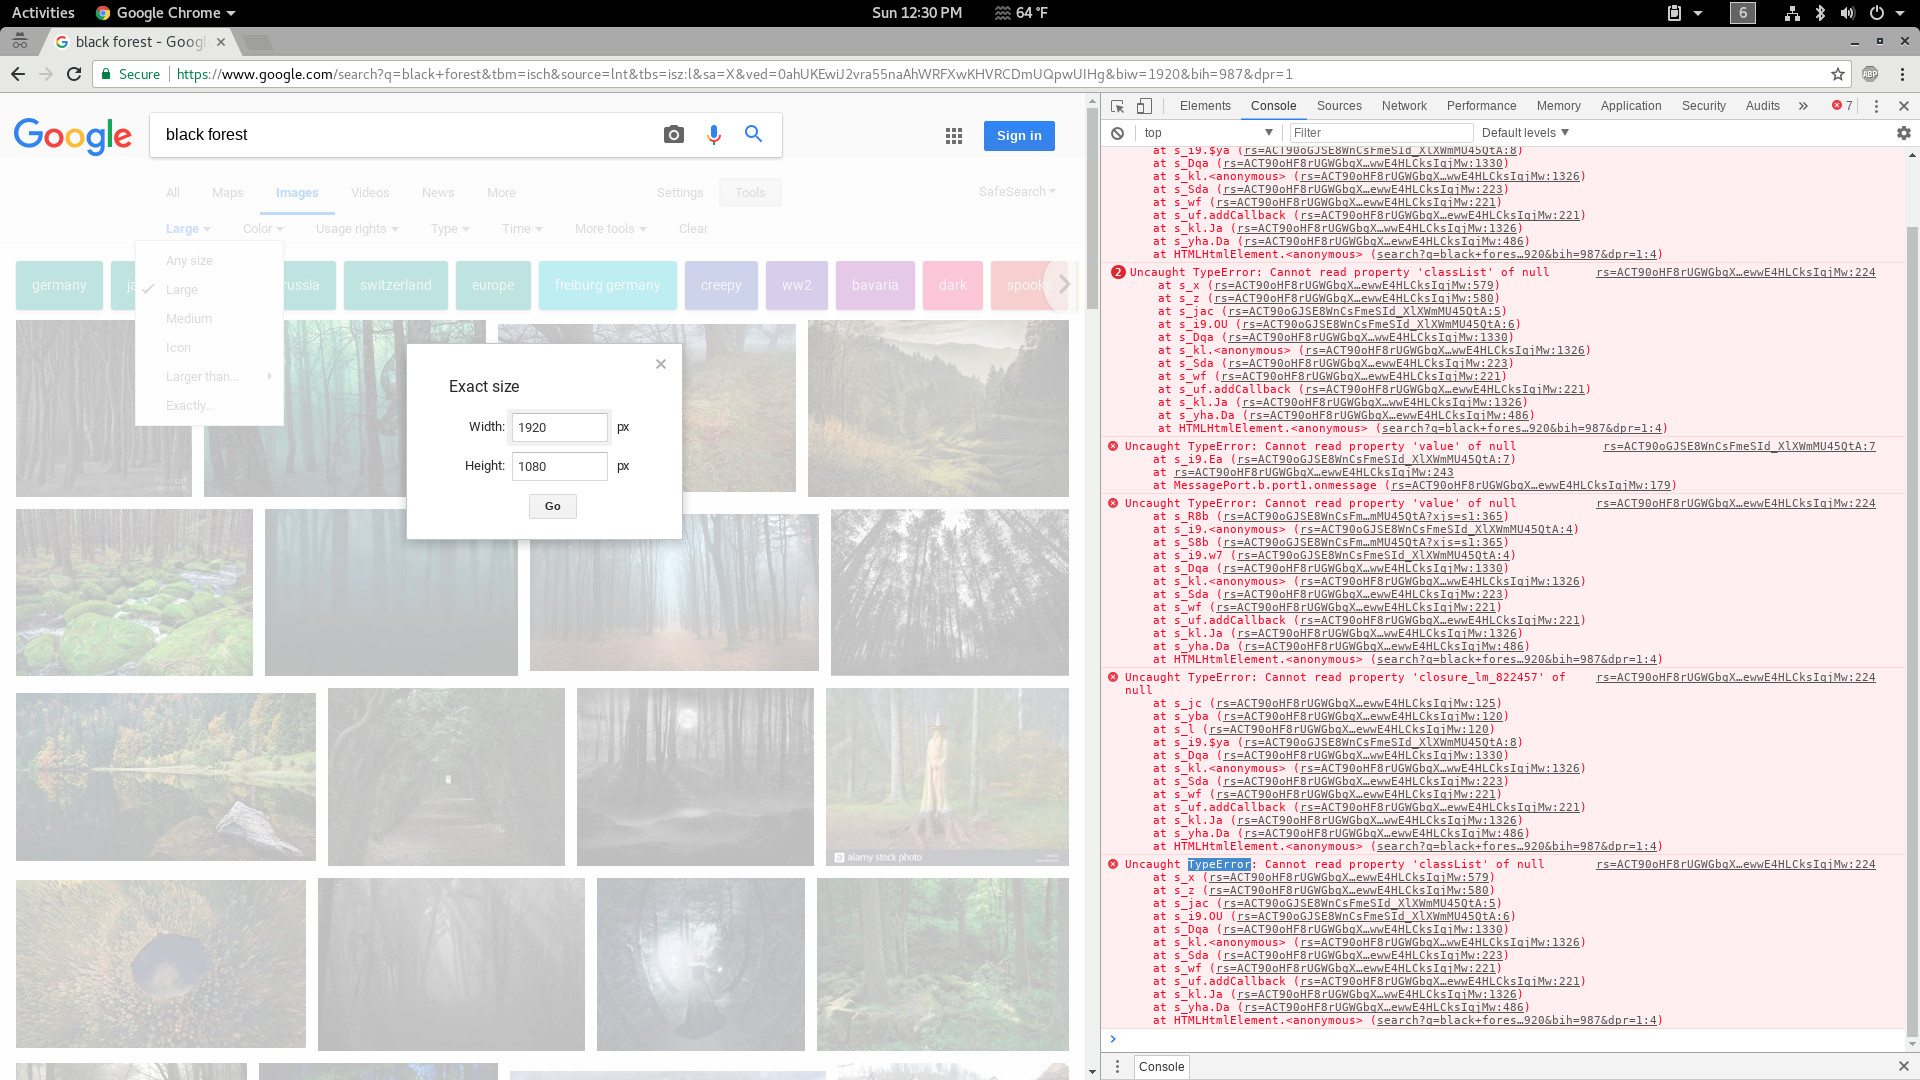
Task: Open the Google apps grid icon
Action: [x=954, y=136]
